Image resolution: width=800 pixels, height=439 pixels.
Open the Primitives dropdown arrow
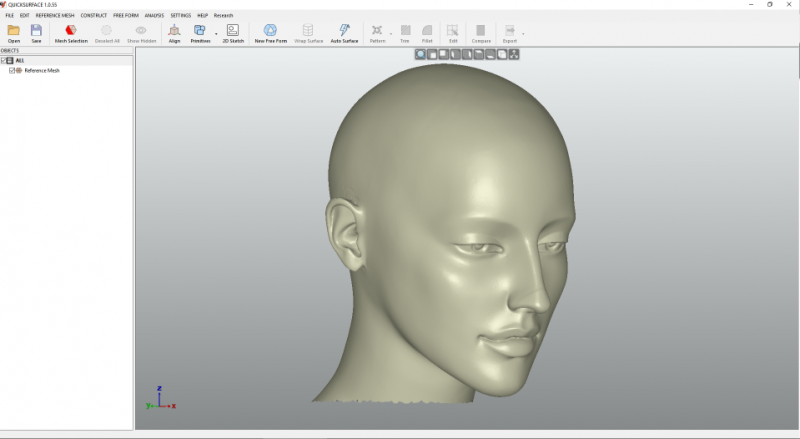point(216,34)
